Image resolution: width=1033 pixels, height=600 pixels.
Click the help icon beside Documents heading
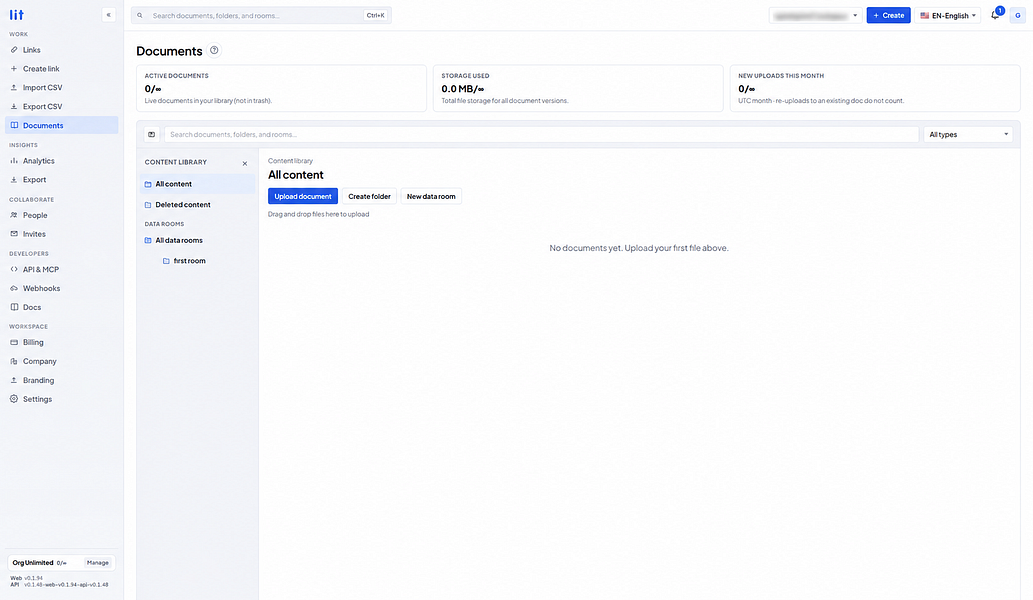click(214, 50)
